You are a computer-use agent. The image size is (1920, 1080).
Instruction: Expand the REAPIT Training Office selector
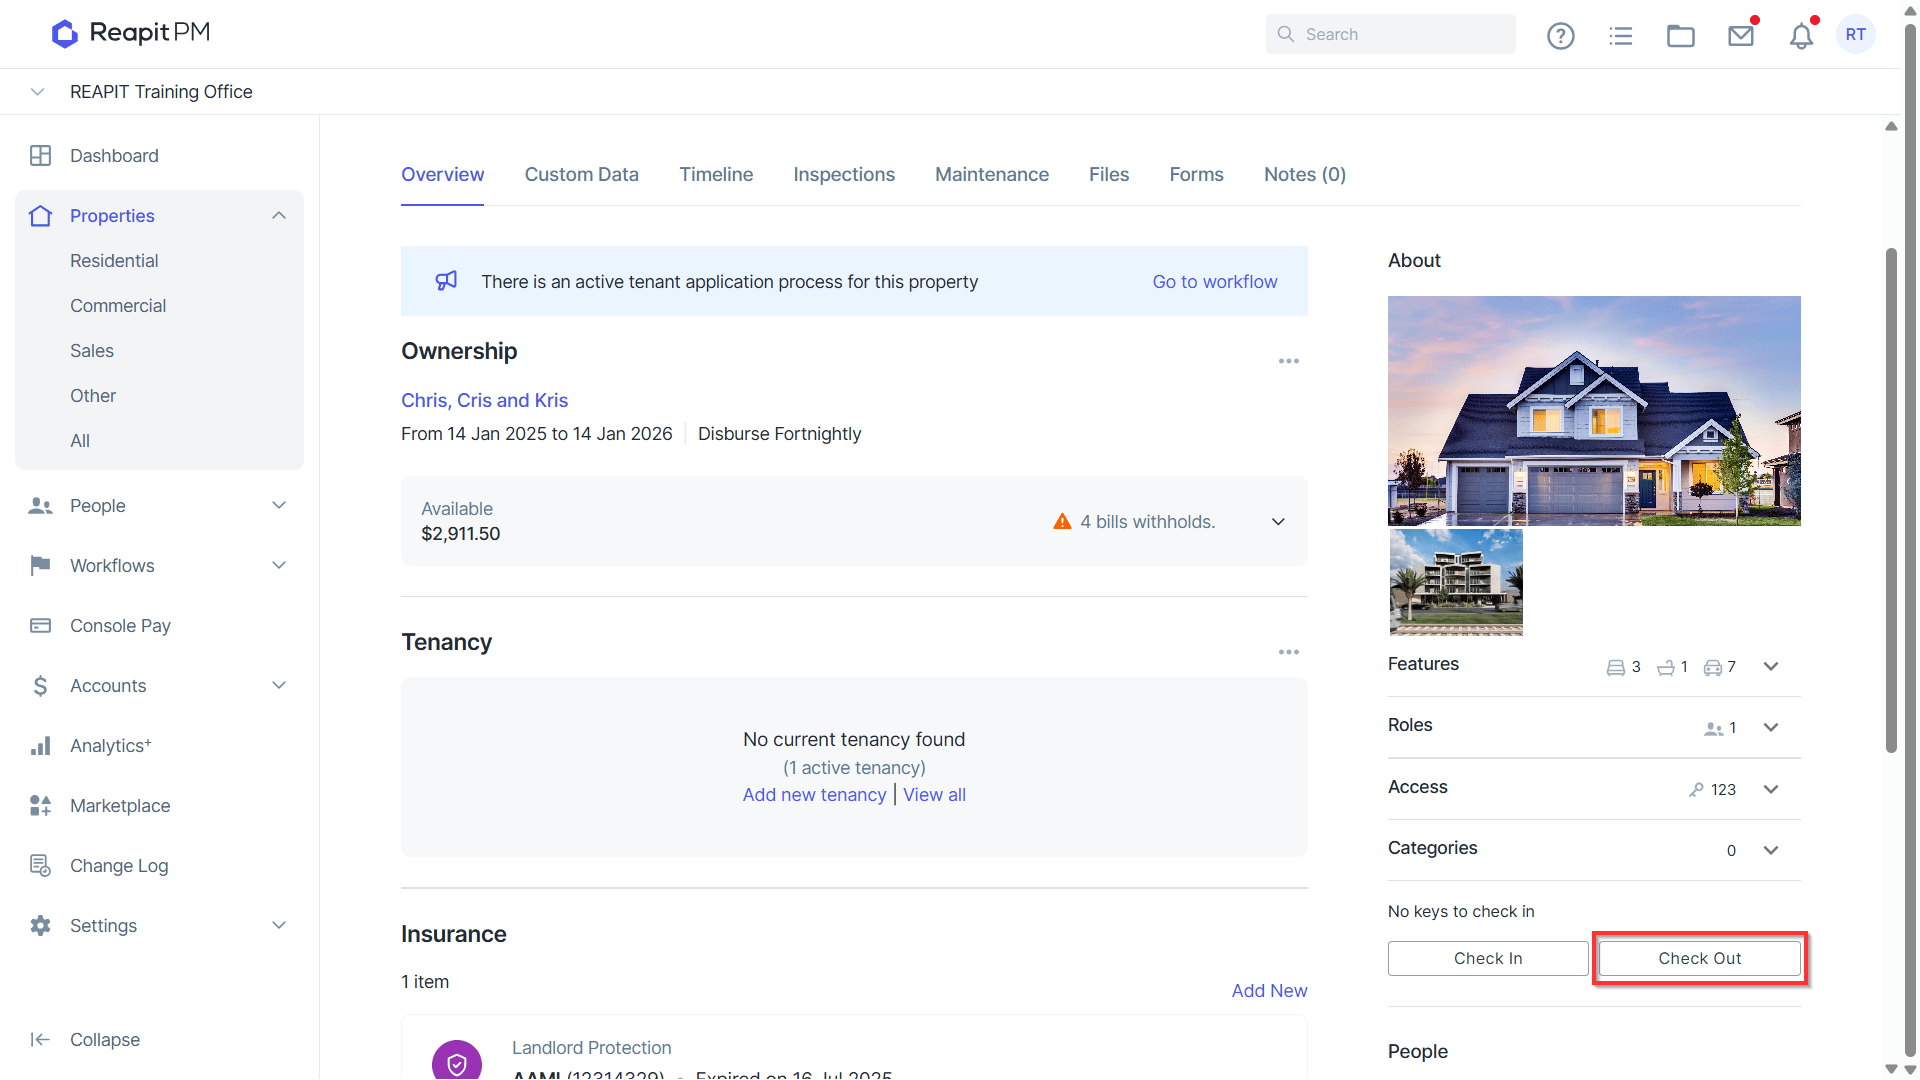pos(38,92)
